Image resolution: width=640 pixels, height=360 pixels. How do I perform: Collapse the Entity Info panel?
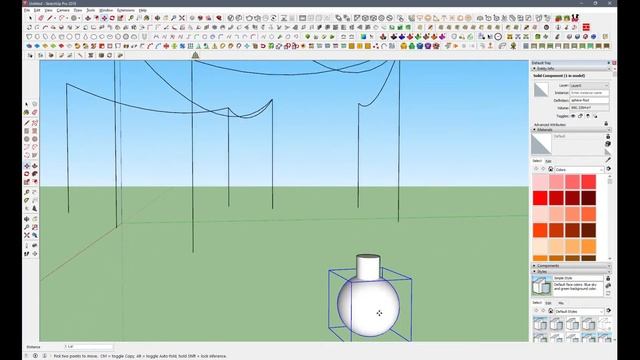click(x=571, y=69)
